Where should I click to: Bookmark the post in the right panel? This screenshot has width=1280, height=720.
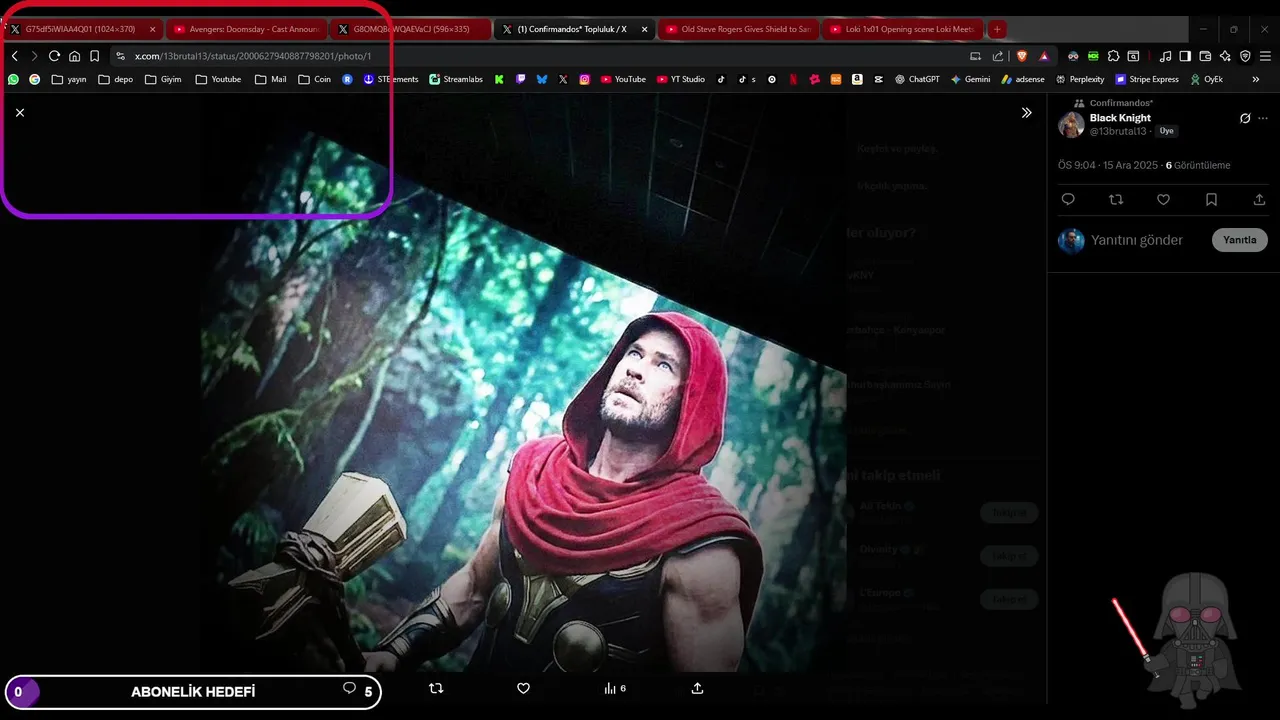1211,200
